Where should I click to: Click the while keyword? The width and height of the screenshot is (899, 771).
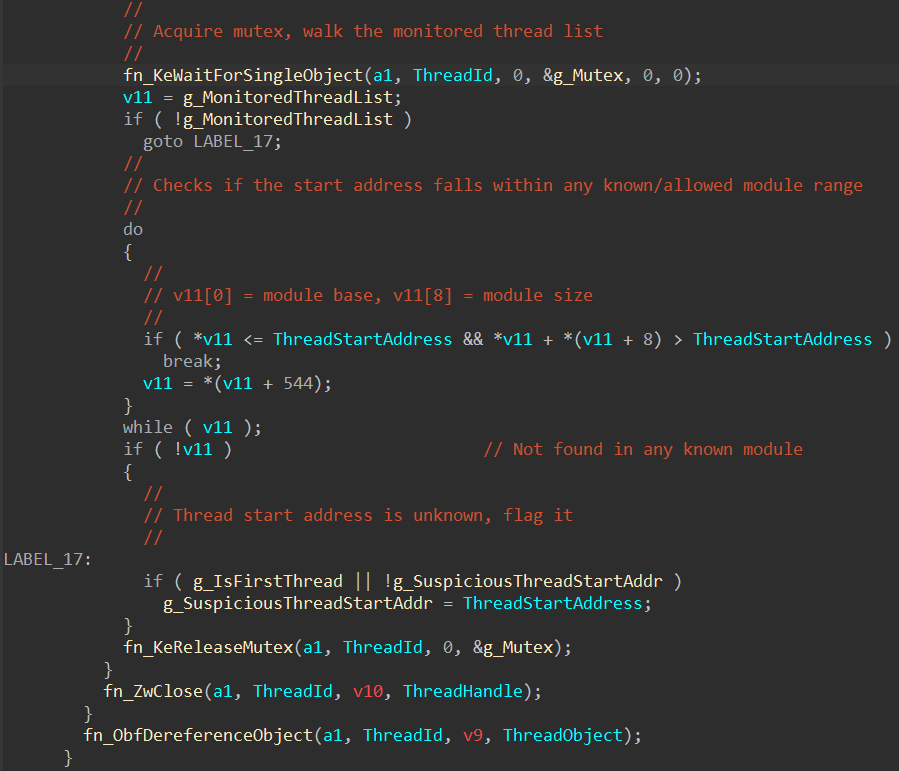147,427
